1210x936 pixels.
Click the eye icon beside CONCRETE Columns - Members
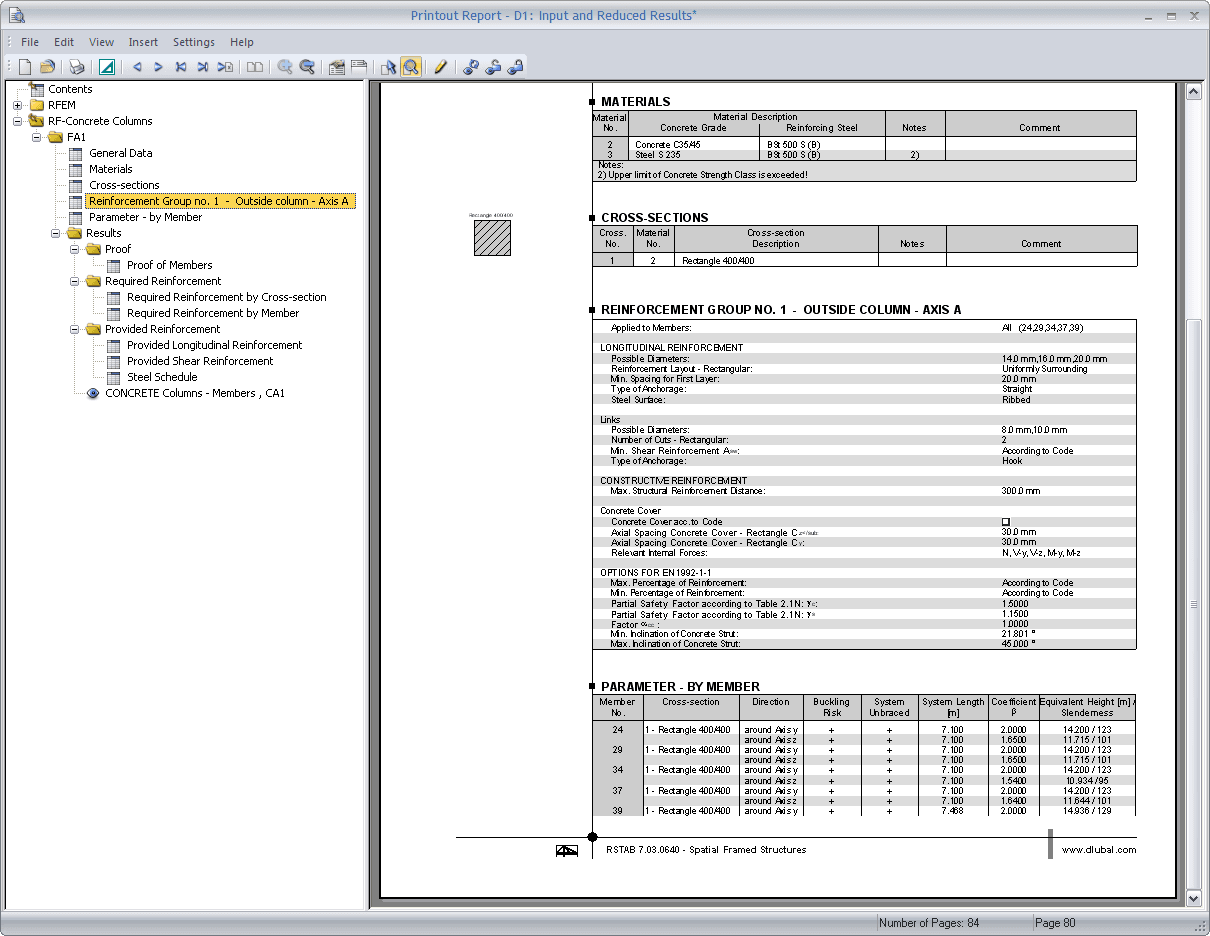tap(93, 393)
